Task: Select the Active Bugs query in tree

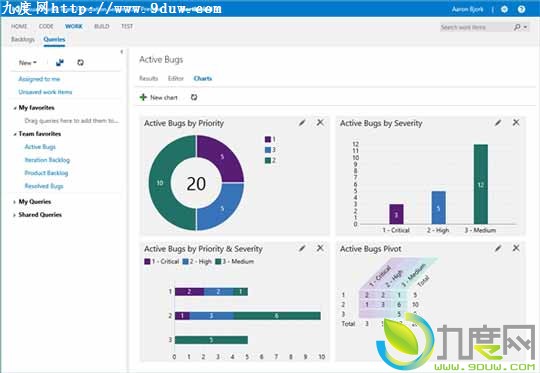Action: click(x=40, y=147)
